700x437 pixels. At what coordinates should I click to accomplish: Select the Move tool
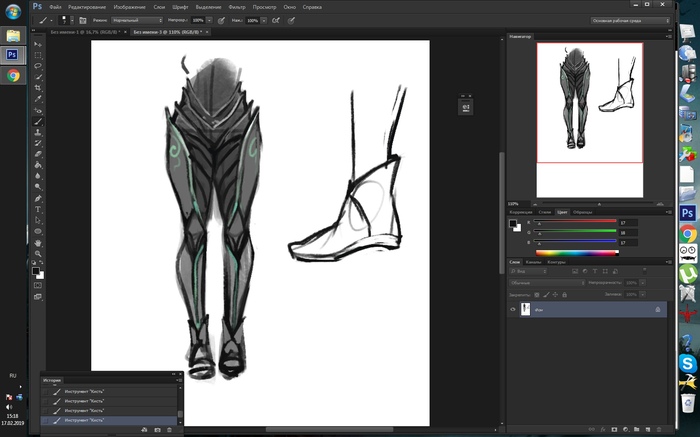pyautogui.click(x=38, y=44)
